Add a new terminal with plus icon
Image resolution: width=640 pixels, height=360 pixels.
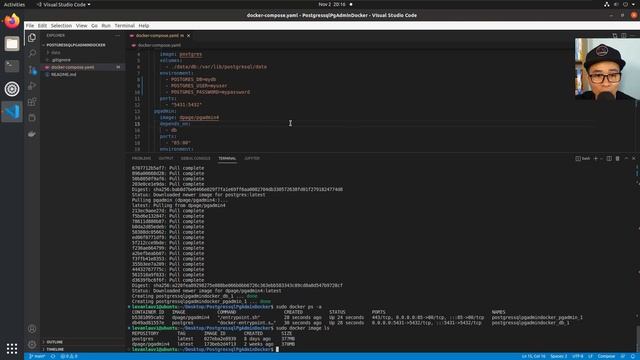pos(596,158)
